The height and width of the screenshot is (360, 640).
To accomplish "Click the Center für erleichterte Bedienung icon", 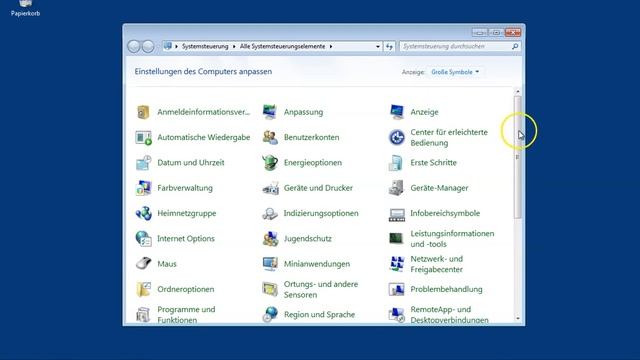I will click(x=396, y=137).
